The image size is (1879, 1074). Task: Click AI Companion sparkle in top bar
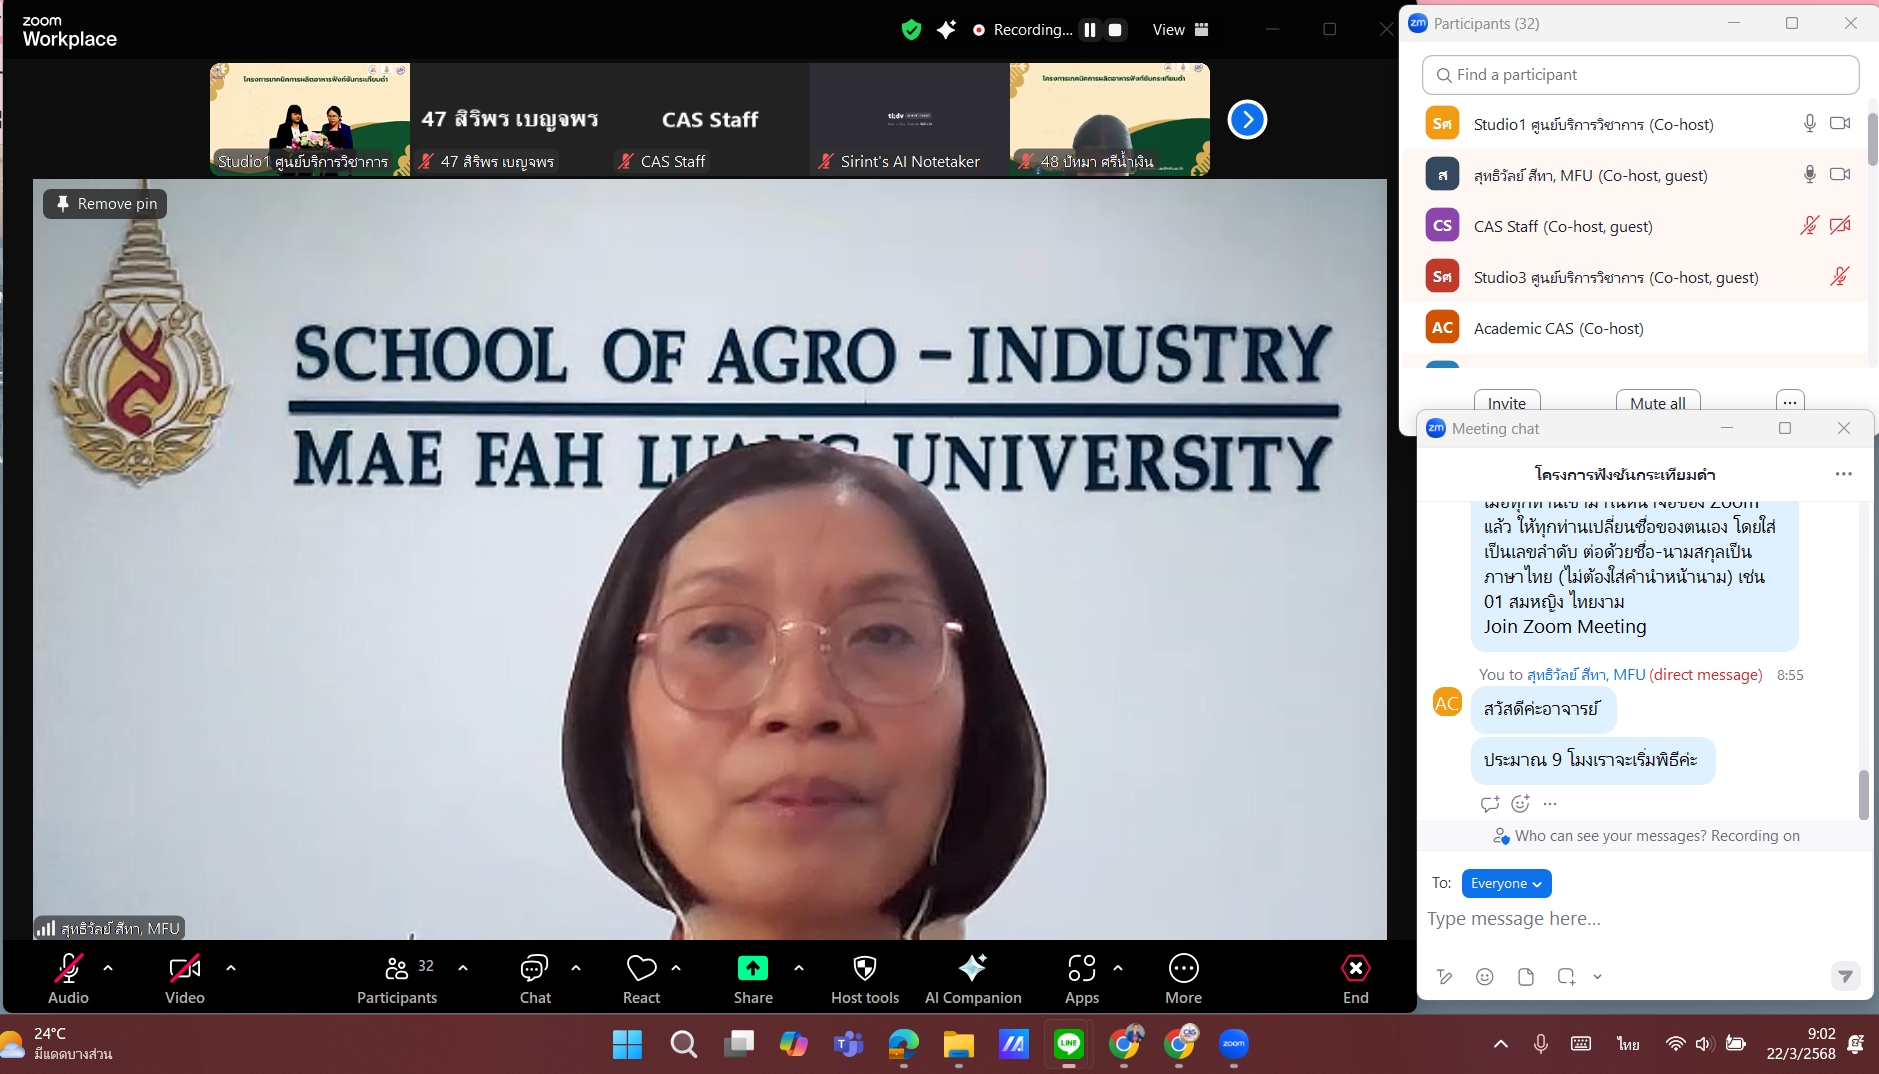946,30
